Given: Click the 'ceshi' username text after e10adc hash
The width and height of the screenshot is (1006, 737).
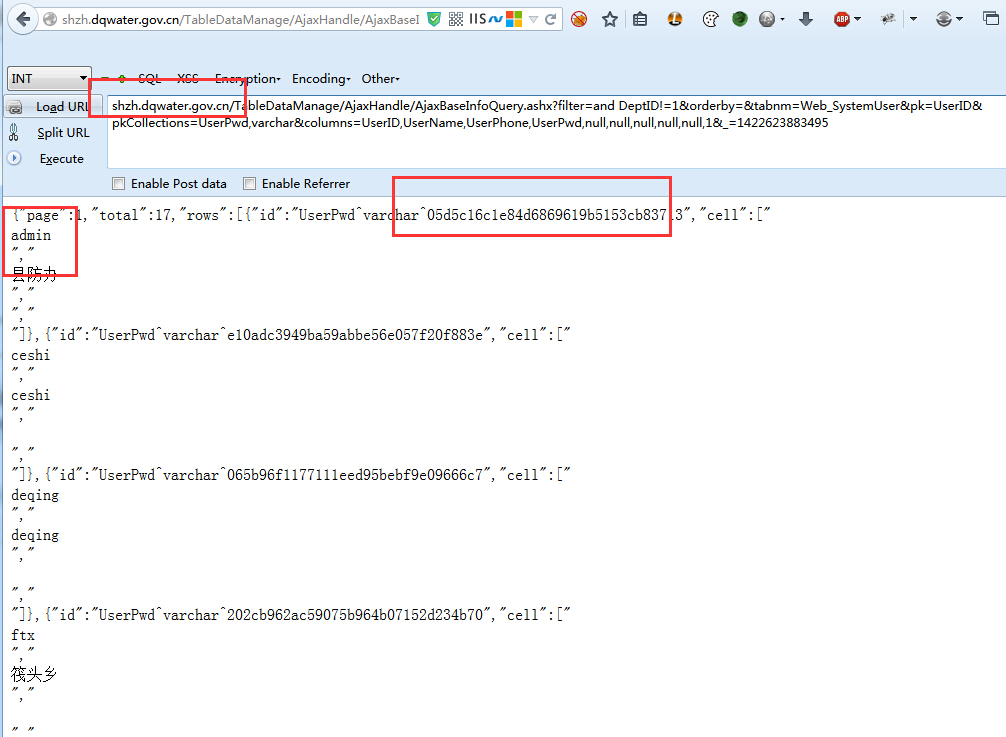Looking at the screenshot, I should click(30, 355).
